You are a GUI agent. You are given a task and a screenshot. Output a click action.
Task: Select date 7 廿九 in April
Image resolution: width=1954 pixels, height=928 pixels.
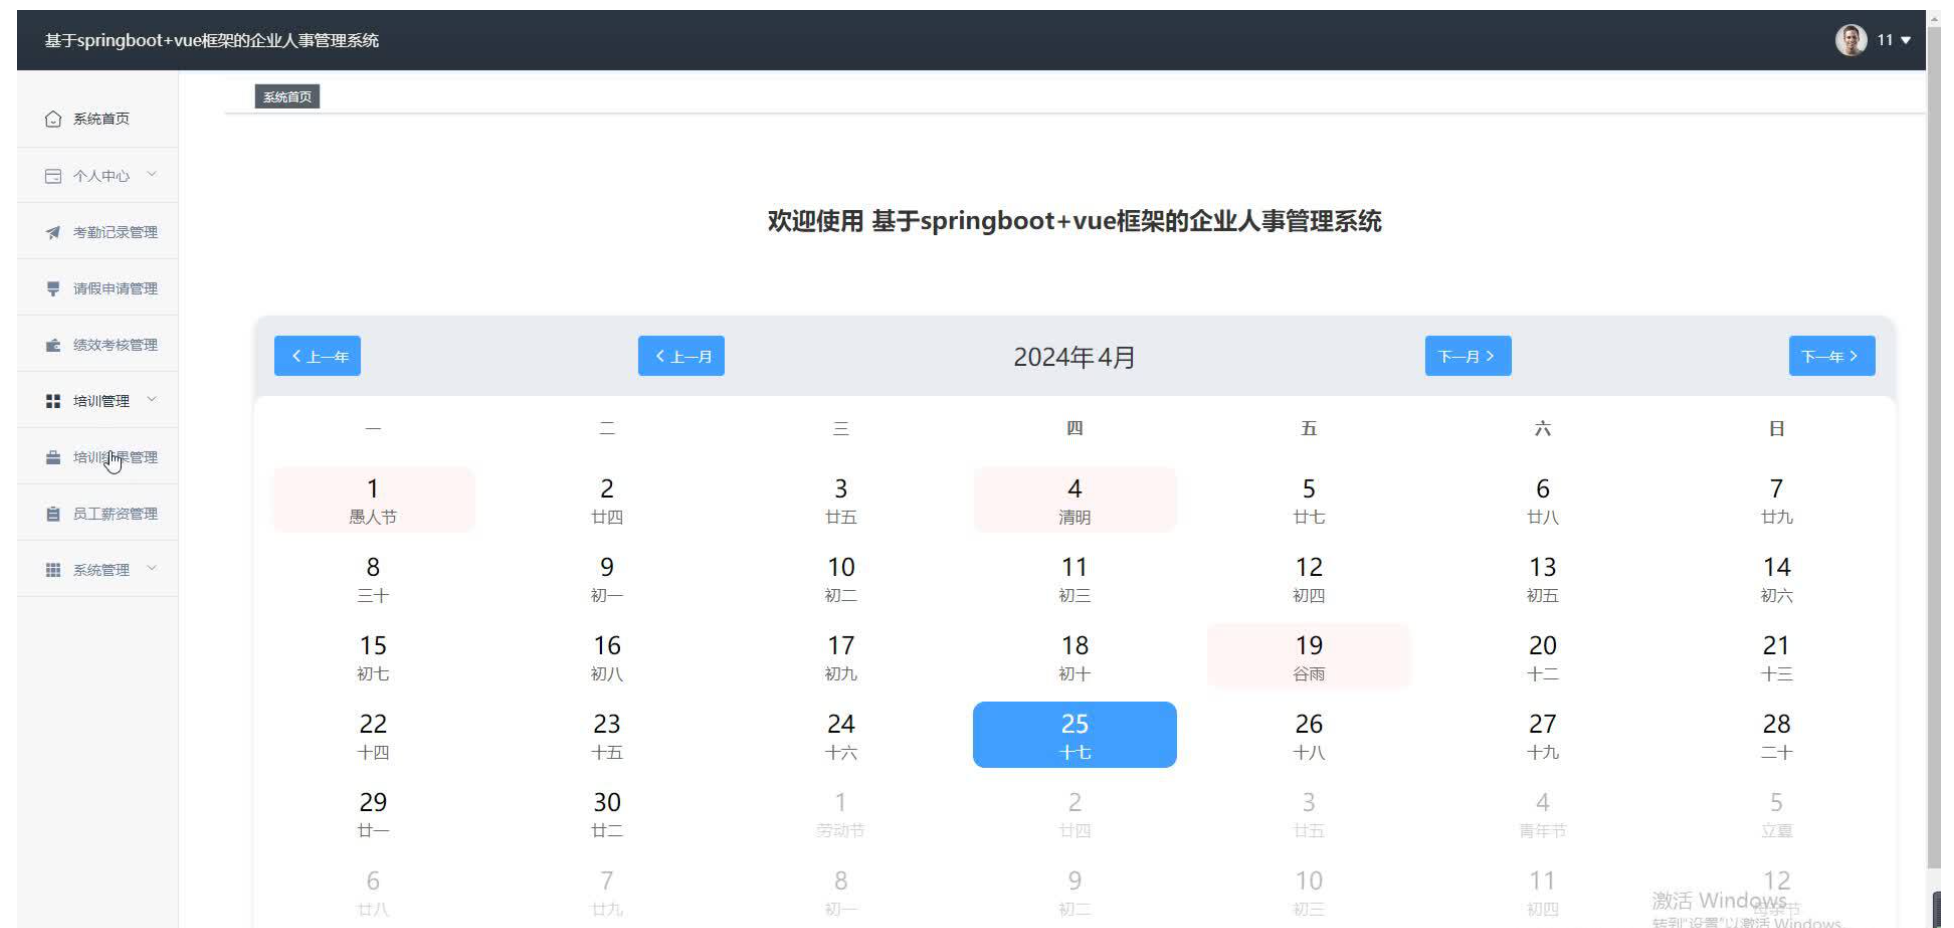pyautogui.click(x=1777, y=500)
